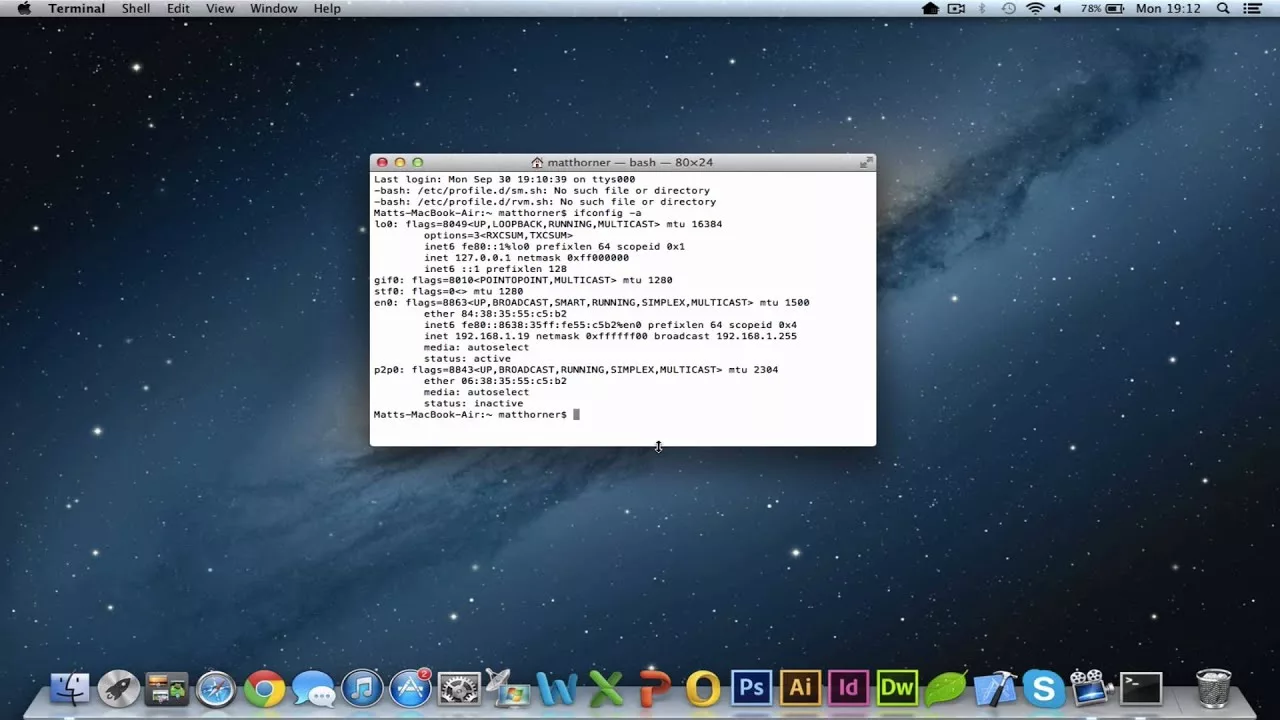
Task: Show battery status menu at 78%
Action: click(x=1100, y=8)
